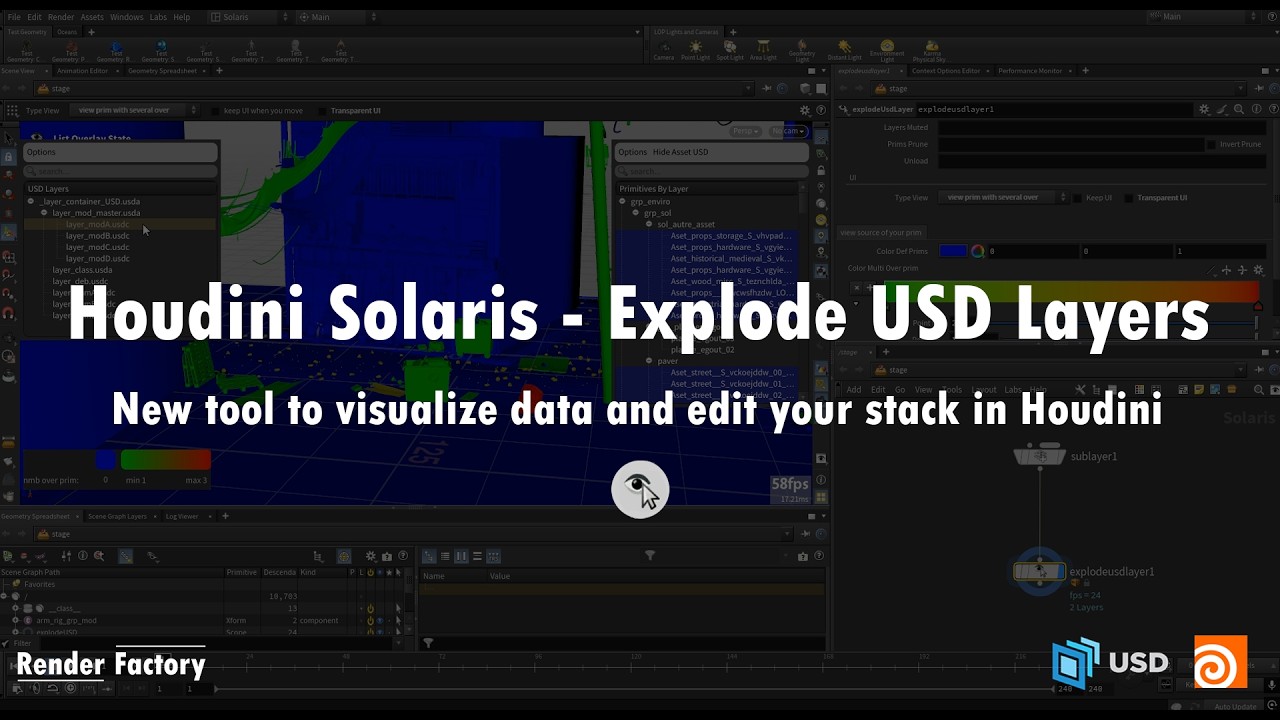Image resolution: width=1280 pixels, height=720 pixels.
Task: Select the Distant Light shelf tool
Action: pyautogui.click(x=844, y=50)
